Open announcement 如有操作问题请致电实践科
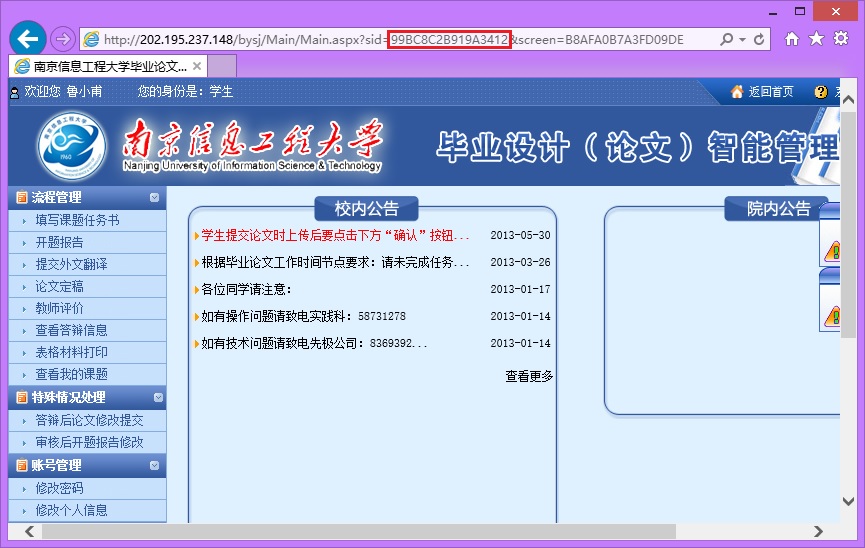Image resolution: width=865 pixels, height=548 pixels. coord(303,317)
